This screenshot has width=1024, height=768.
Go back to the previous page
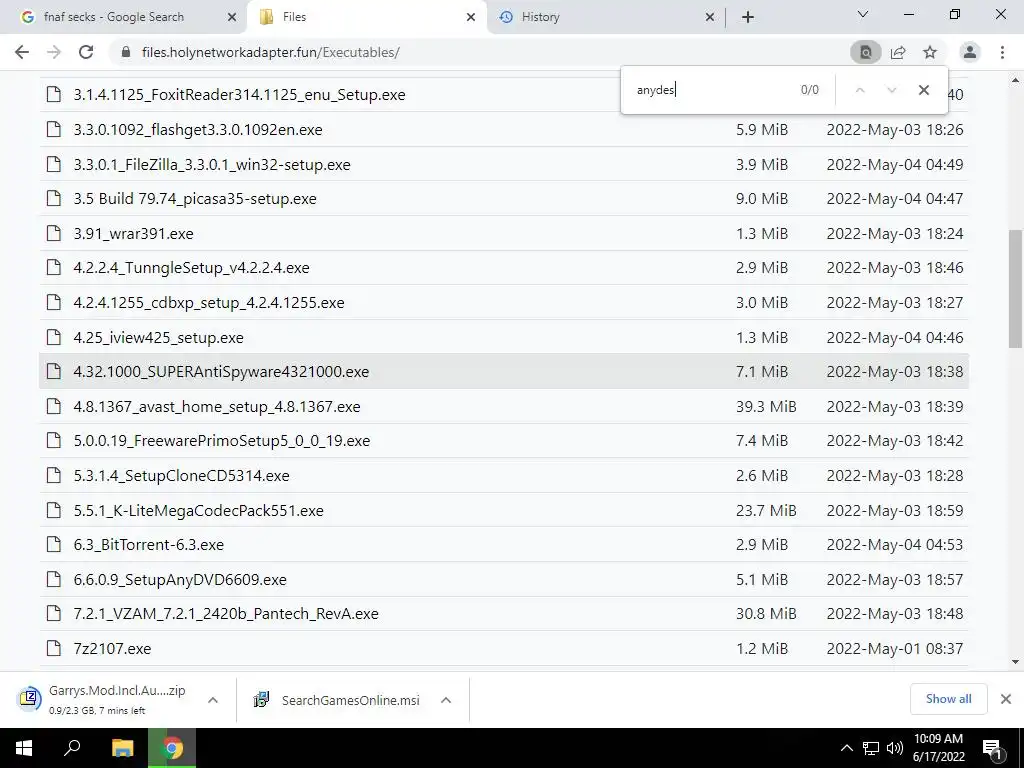(x=22, y=52)
